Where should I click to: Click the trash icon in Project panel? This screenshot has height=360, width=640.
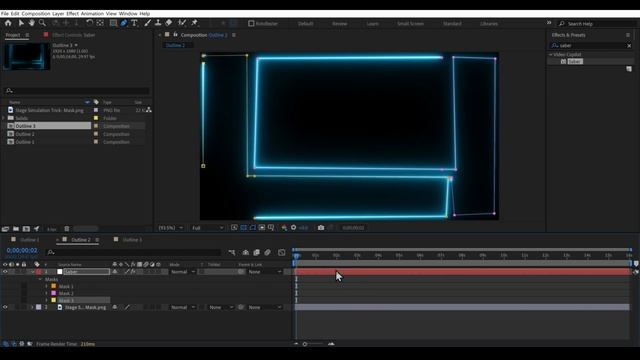click(x=67, y=229)
